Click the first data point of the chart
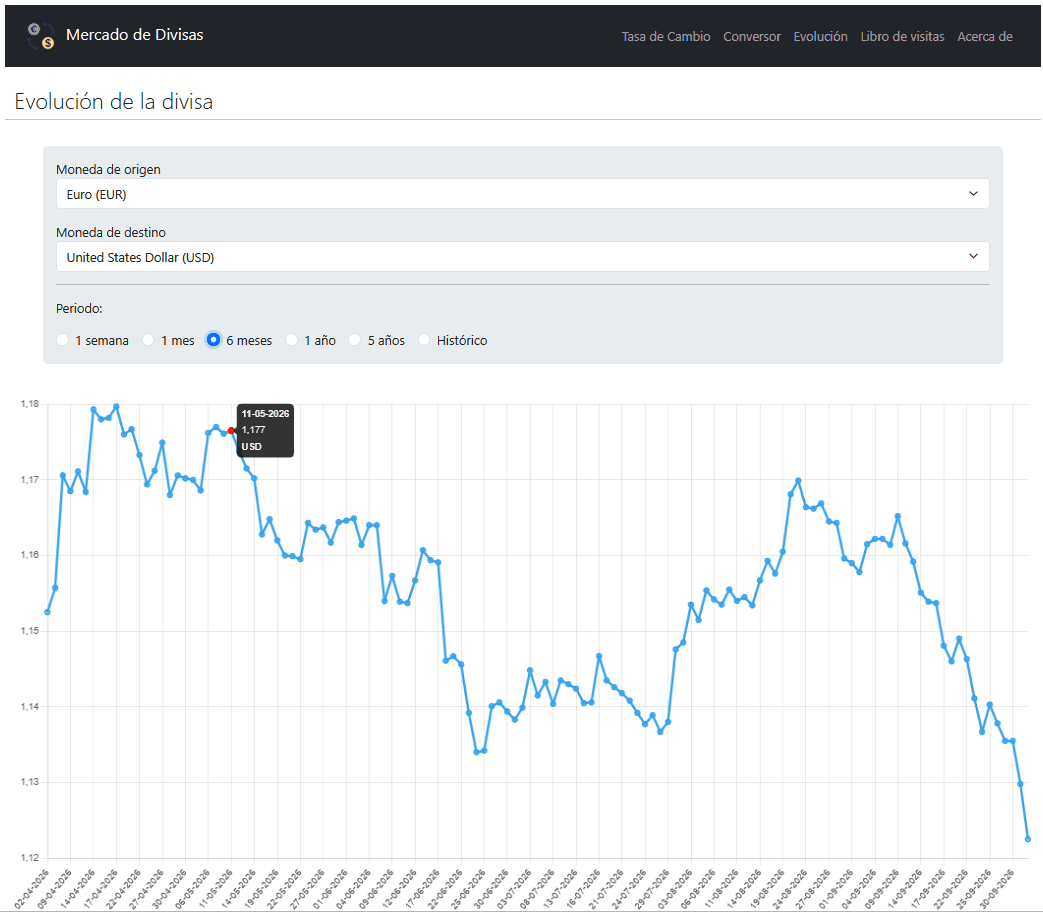1043x912 pixels. 47,612
